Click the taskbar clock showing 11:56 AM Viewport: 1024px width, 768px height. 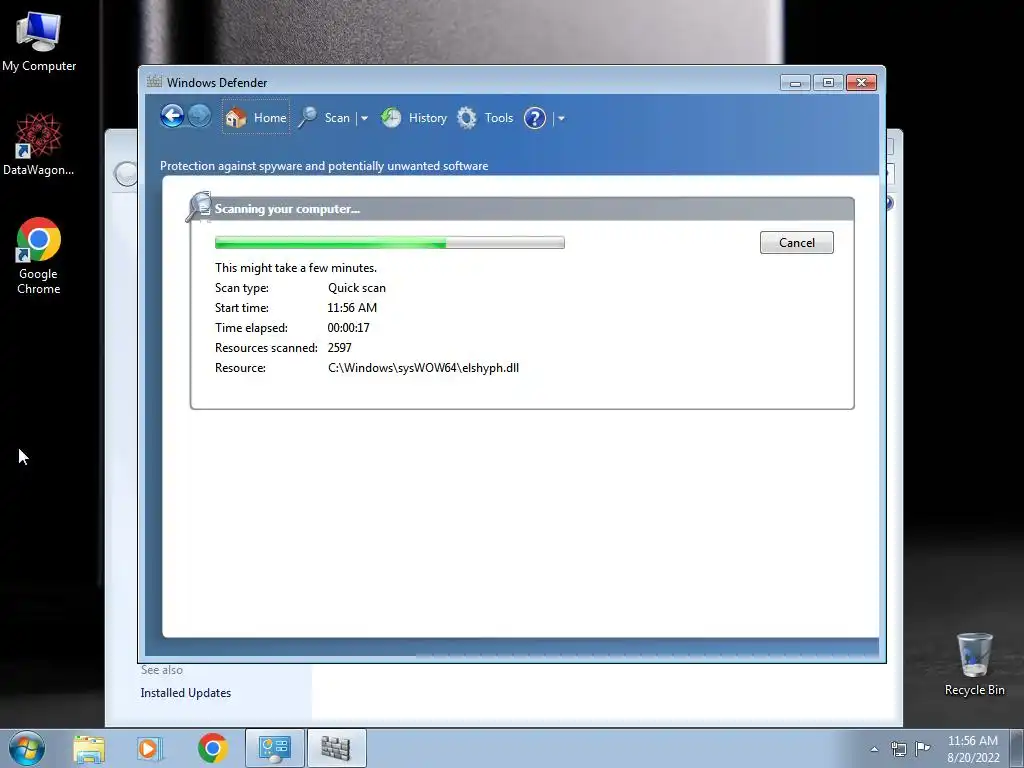(x=972, y=749)
